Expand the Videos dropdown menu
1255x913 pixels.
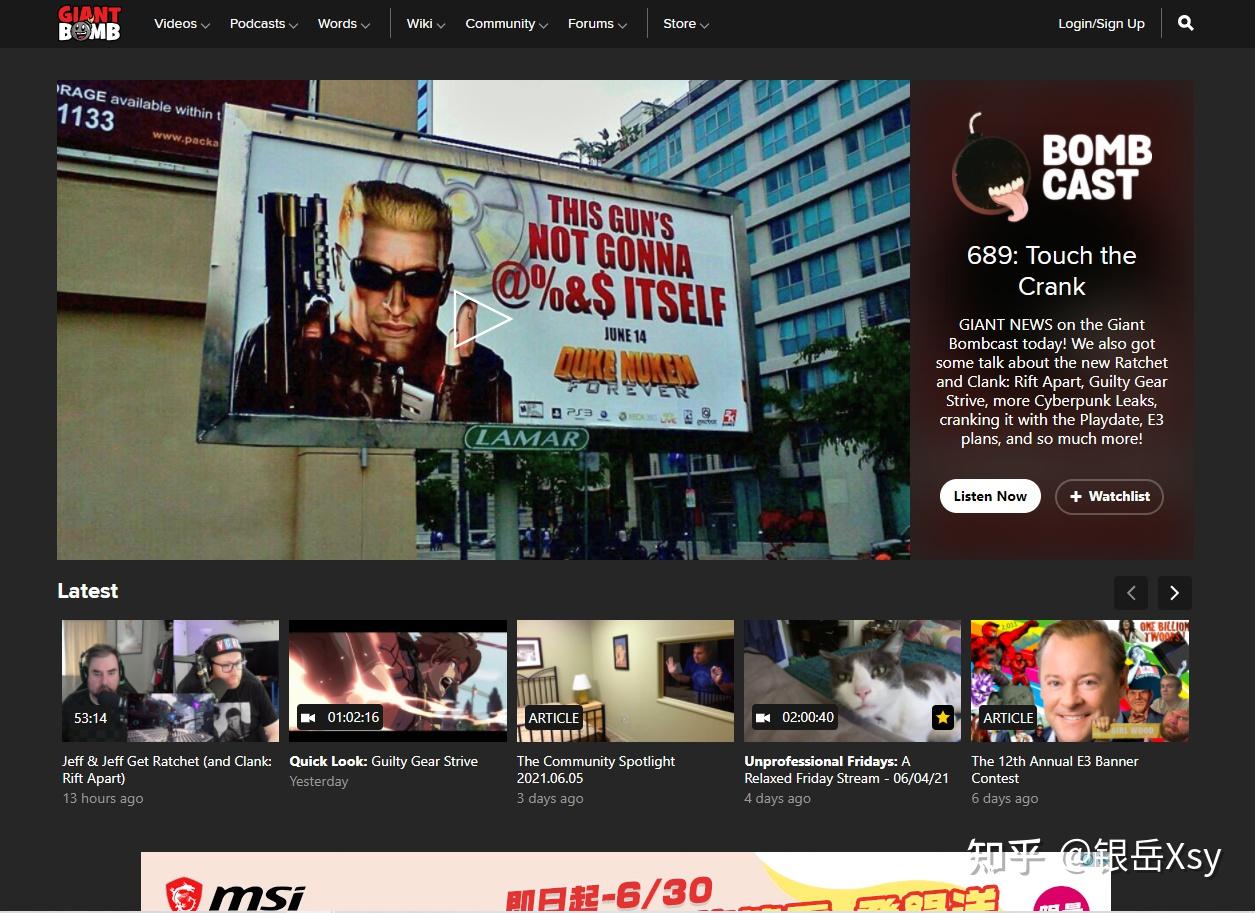(x=181, y=24)
